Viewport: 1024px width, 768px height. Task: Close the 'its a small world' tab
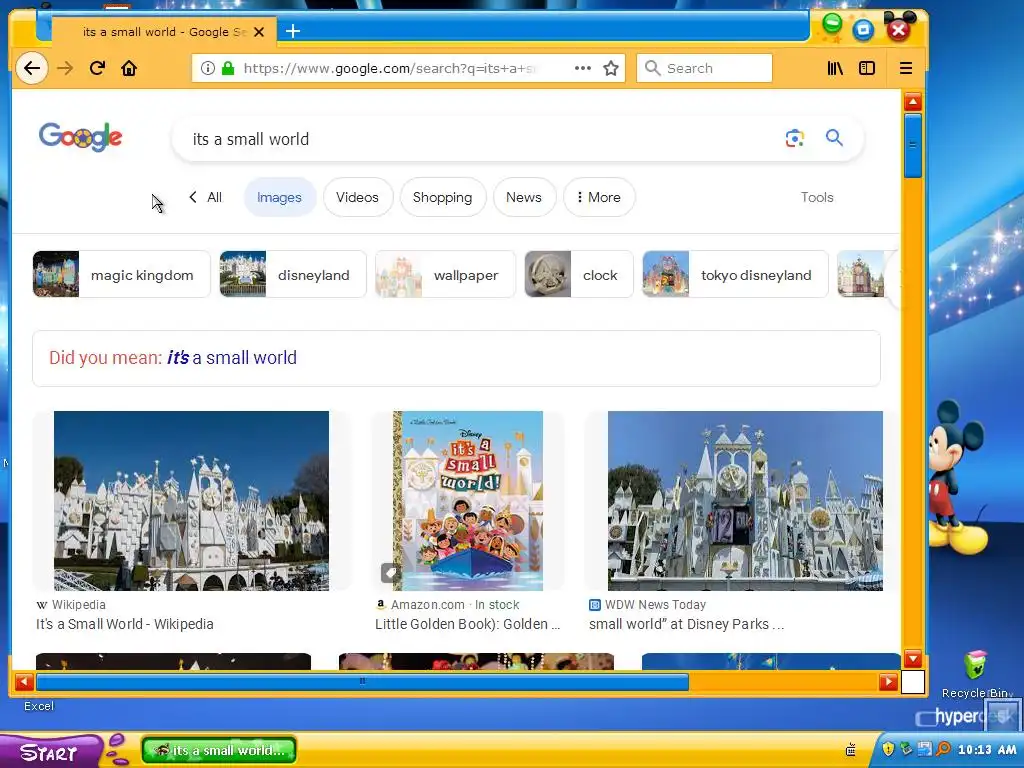[x=259, y=31]
